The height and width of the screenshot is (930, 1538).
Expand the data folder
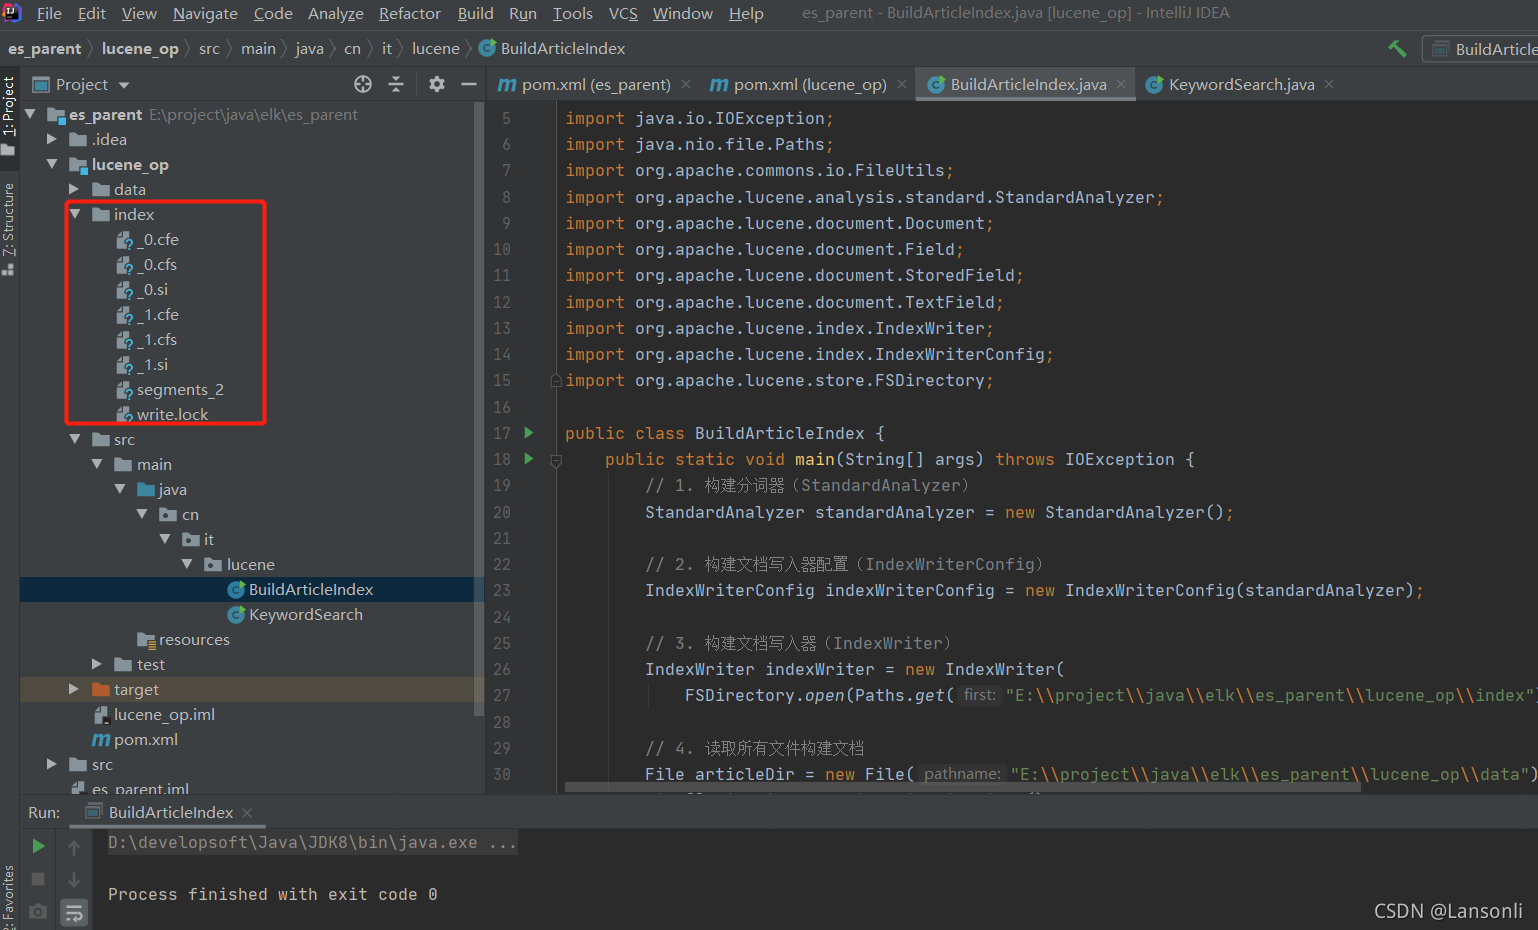click(x=74, y=189)
